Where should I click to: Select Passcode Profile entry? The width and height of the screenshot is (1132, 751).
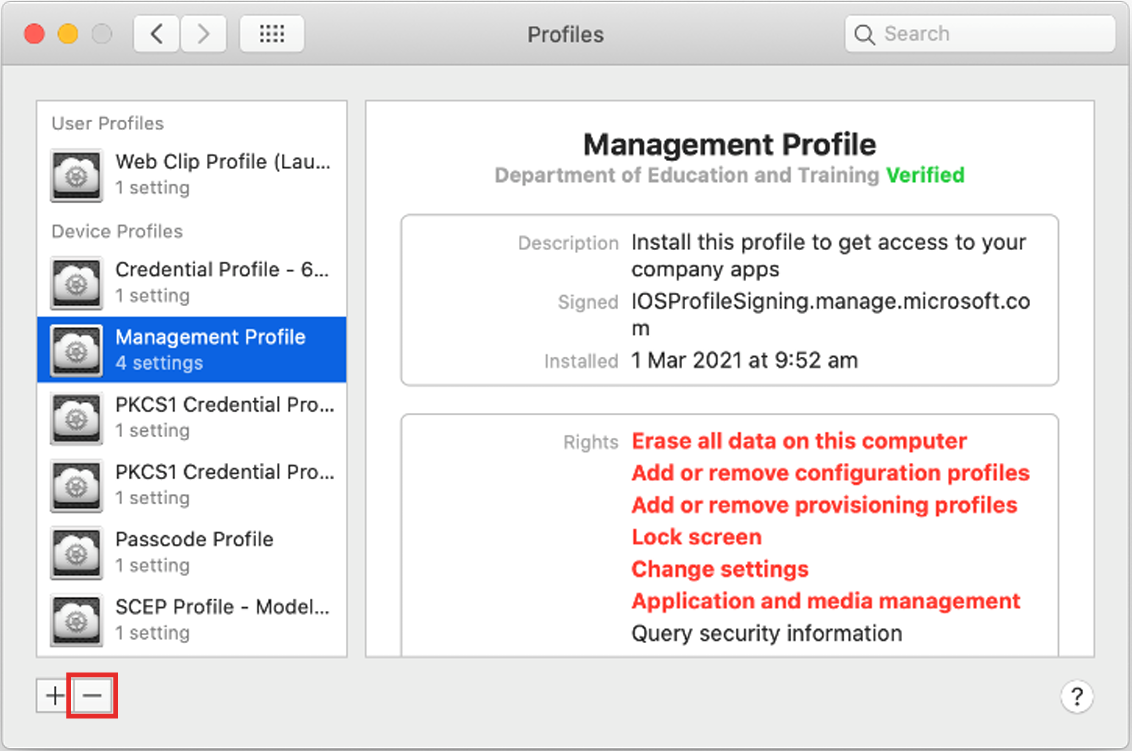tap(192, 552)
